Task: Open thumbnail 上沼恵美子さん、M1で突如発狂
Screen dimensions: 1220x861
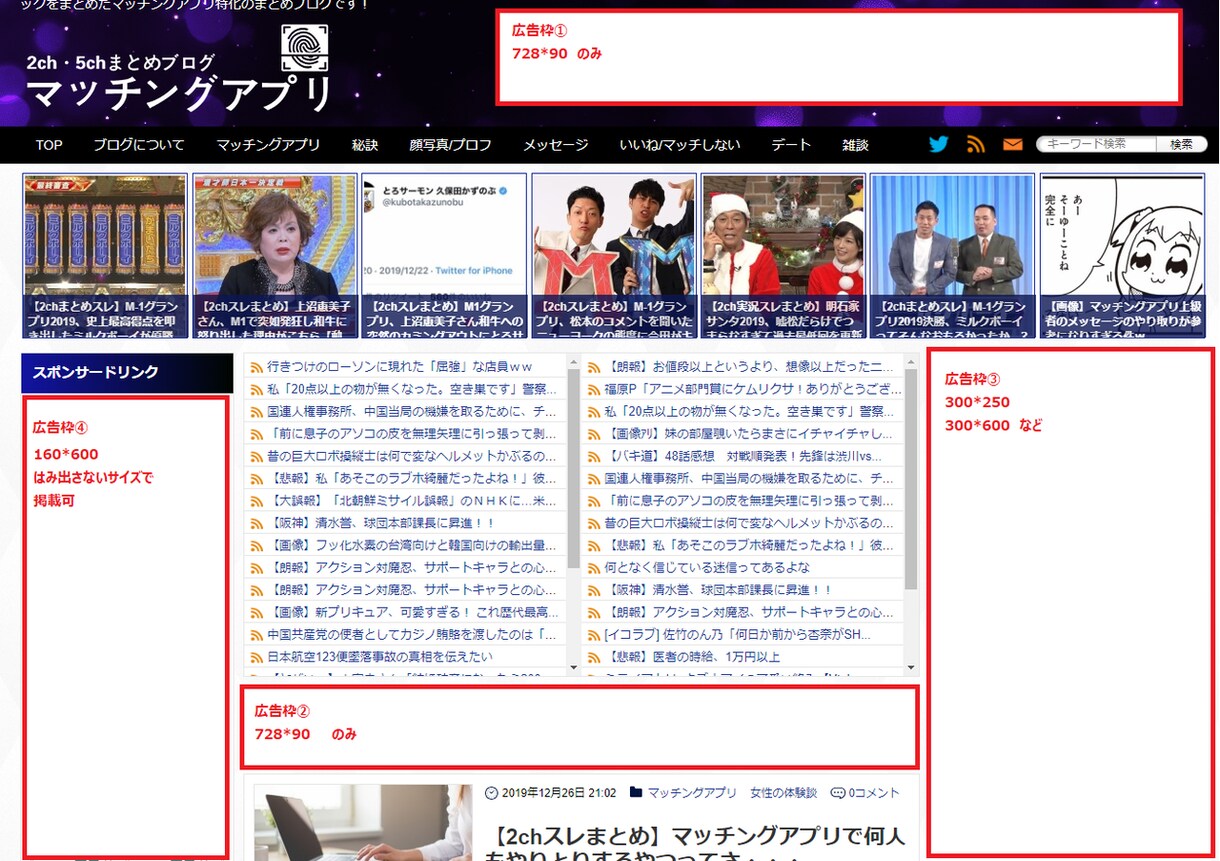Action: (x=275, y=256)
